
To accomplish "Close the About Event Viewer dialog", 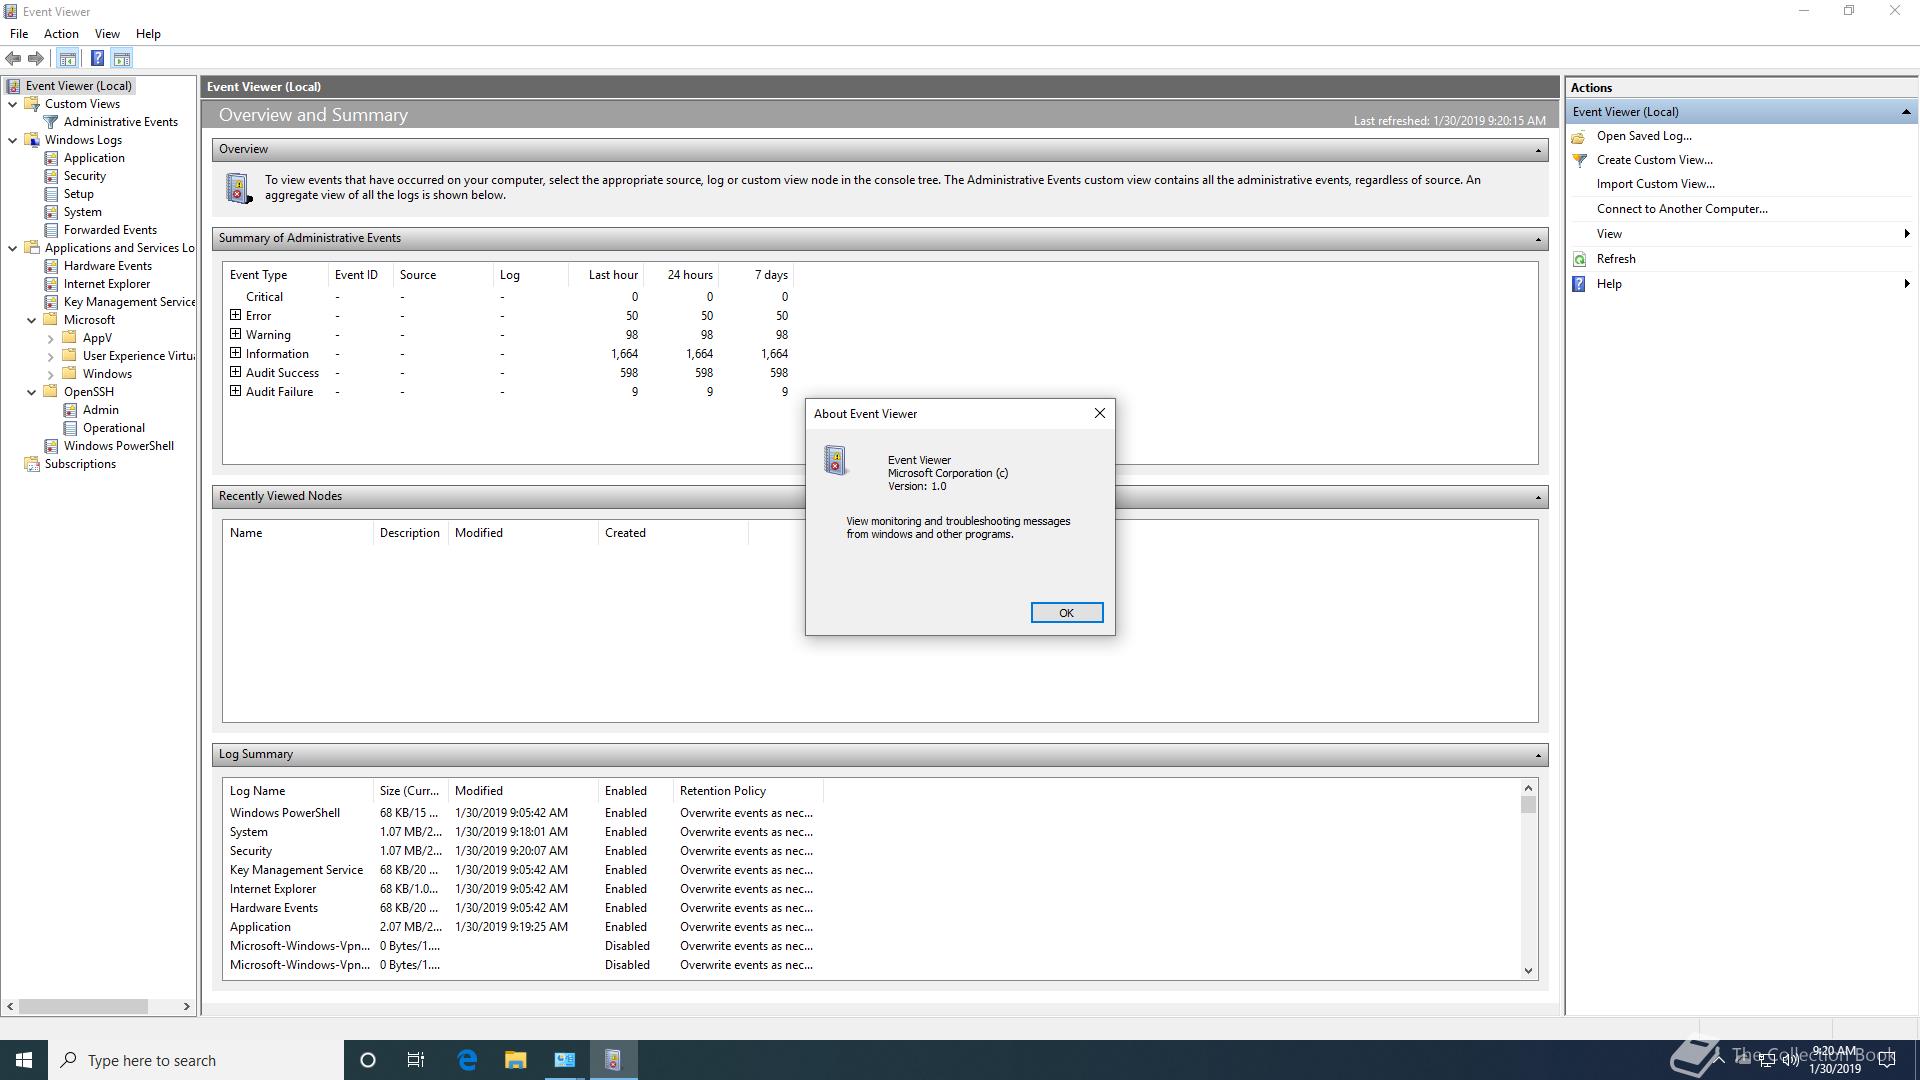I will [1099, 413].
